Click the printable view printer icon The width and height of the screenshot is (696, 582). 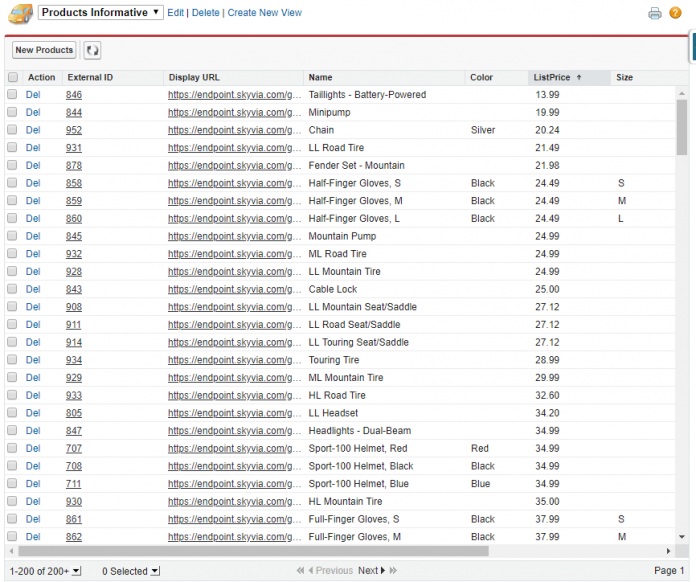coord(655,13)
